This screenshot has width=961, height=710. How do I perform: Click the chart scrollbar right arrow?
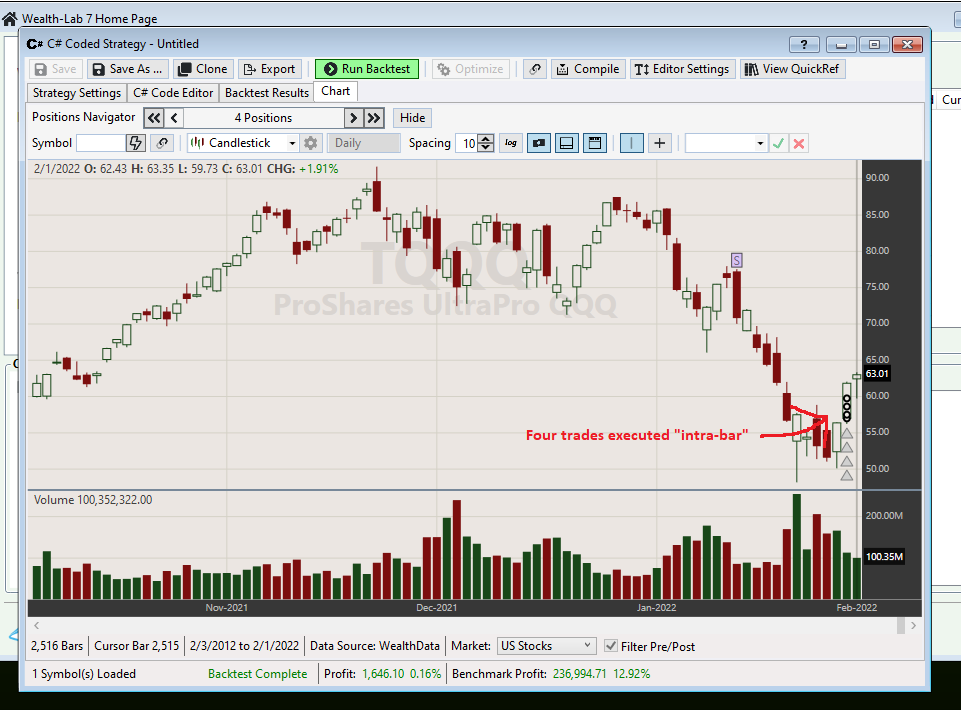click(x=913, y=625)
